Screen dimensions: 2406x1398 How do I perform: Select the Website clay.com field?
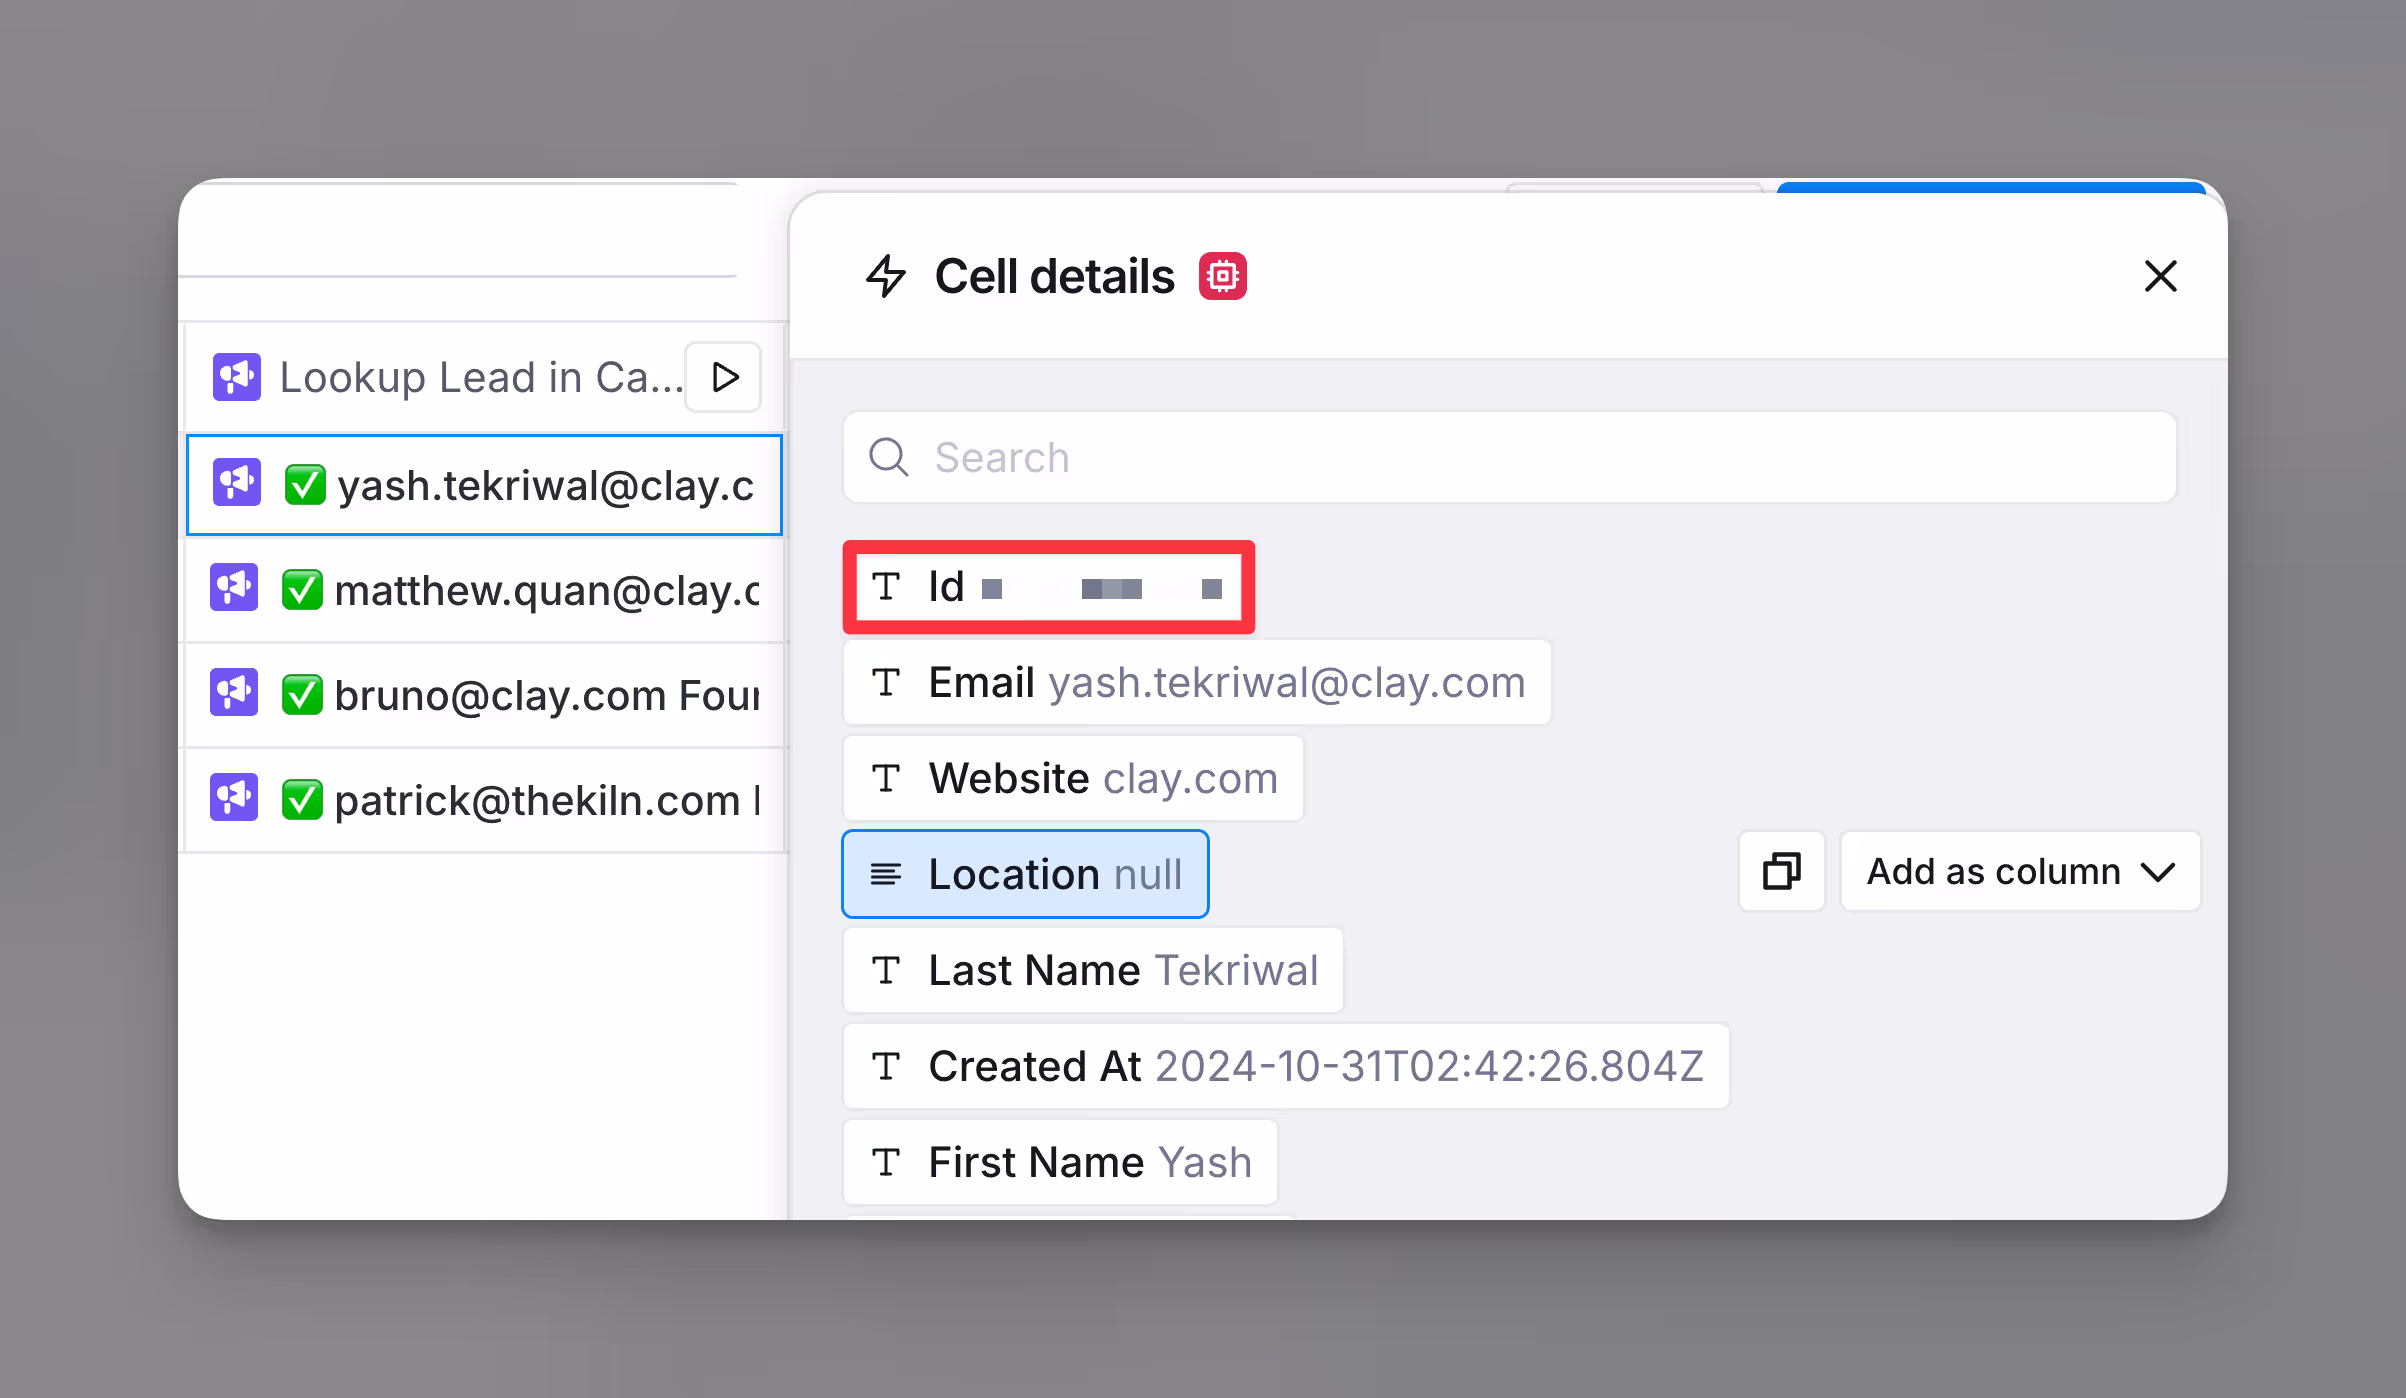[x=1072, y=778]
